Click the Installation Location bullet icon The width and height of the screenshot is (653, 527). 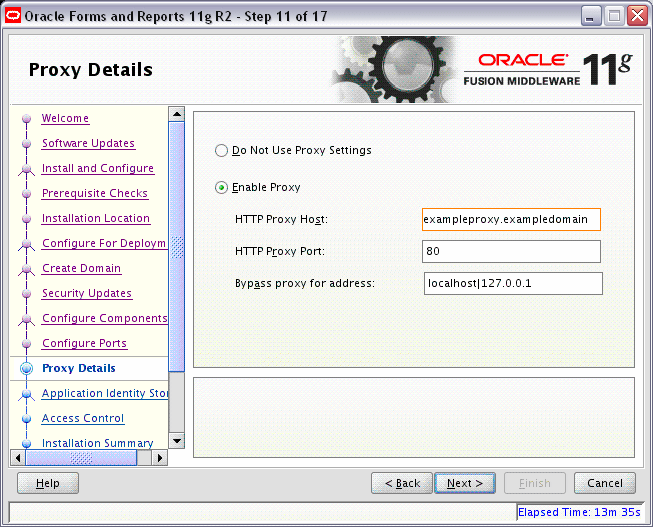[x=27, y=219]
